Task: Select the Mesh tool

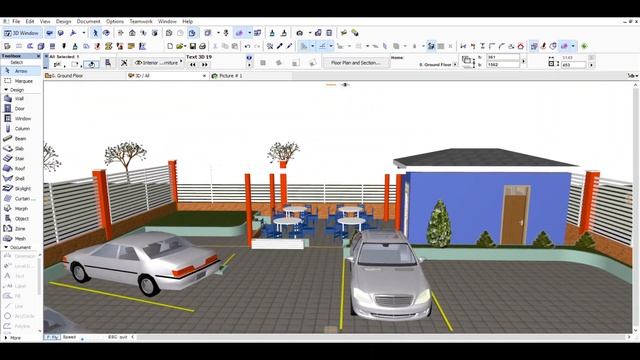Action: (20, 238)
